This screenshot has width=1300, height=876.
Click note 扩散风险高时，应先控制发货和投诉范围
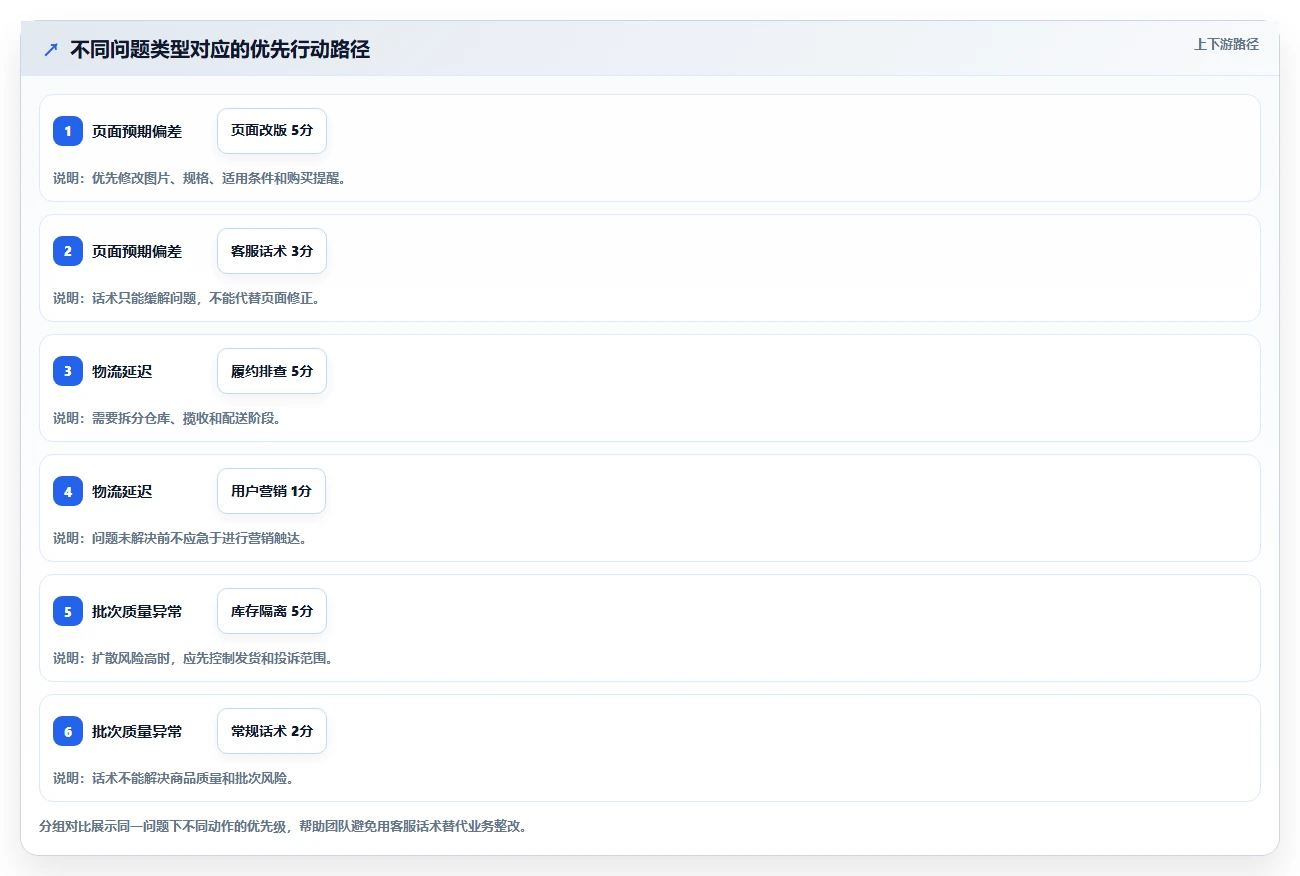click(x=193, y=658)
